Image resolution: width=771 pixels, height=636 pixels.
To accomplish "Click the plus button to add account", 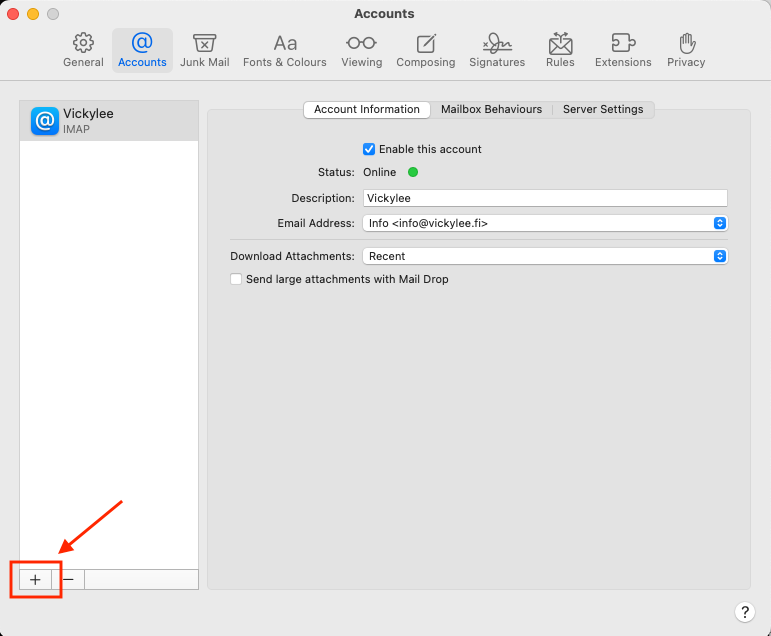I will pyautogui.click(x=35, y=579).
